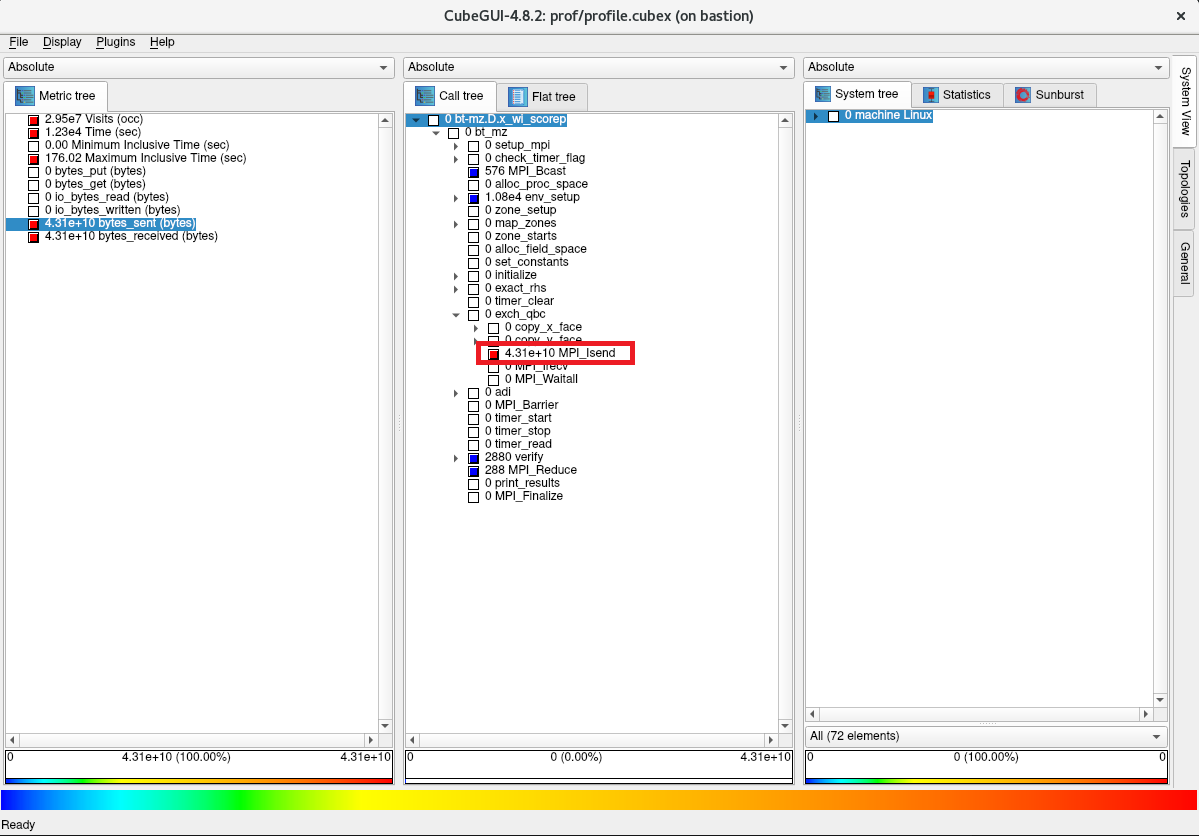Viewport: 1199px width, 836px height.
Task: Click the Metric tree tab icon
Action: point(25,96)
